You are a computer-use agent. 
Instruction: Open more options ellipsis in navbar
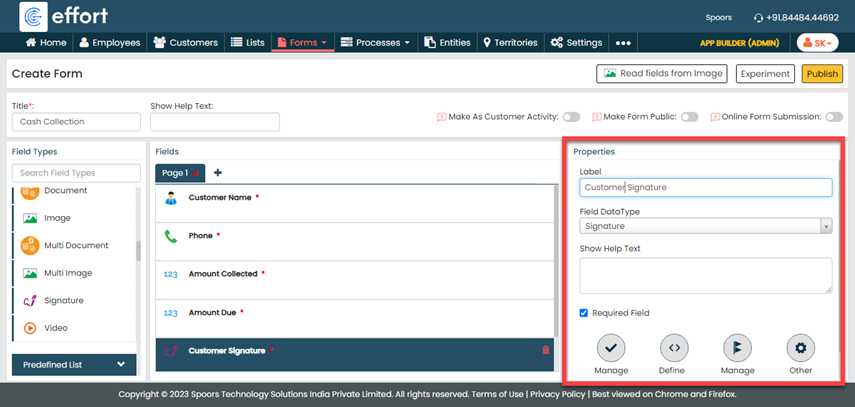tap(623, 43)
